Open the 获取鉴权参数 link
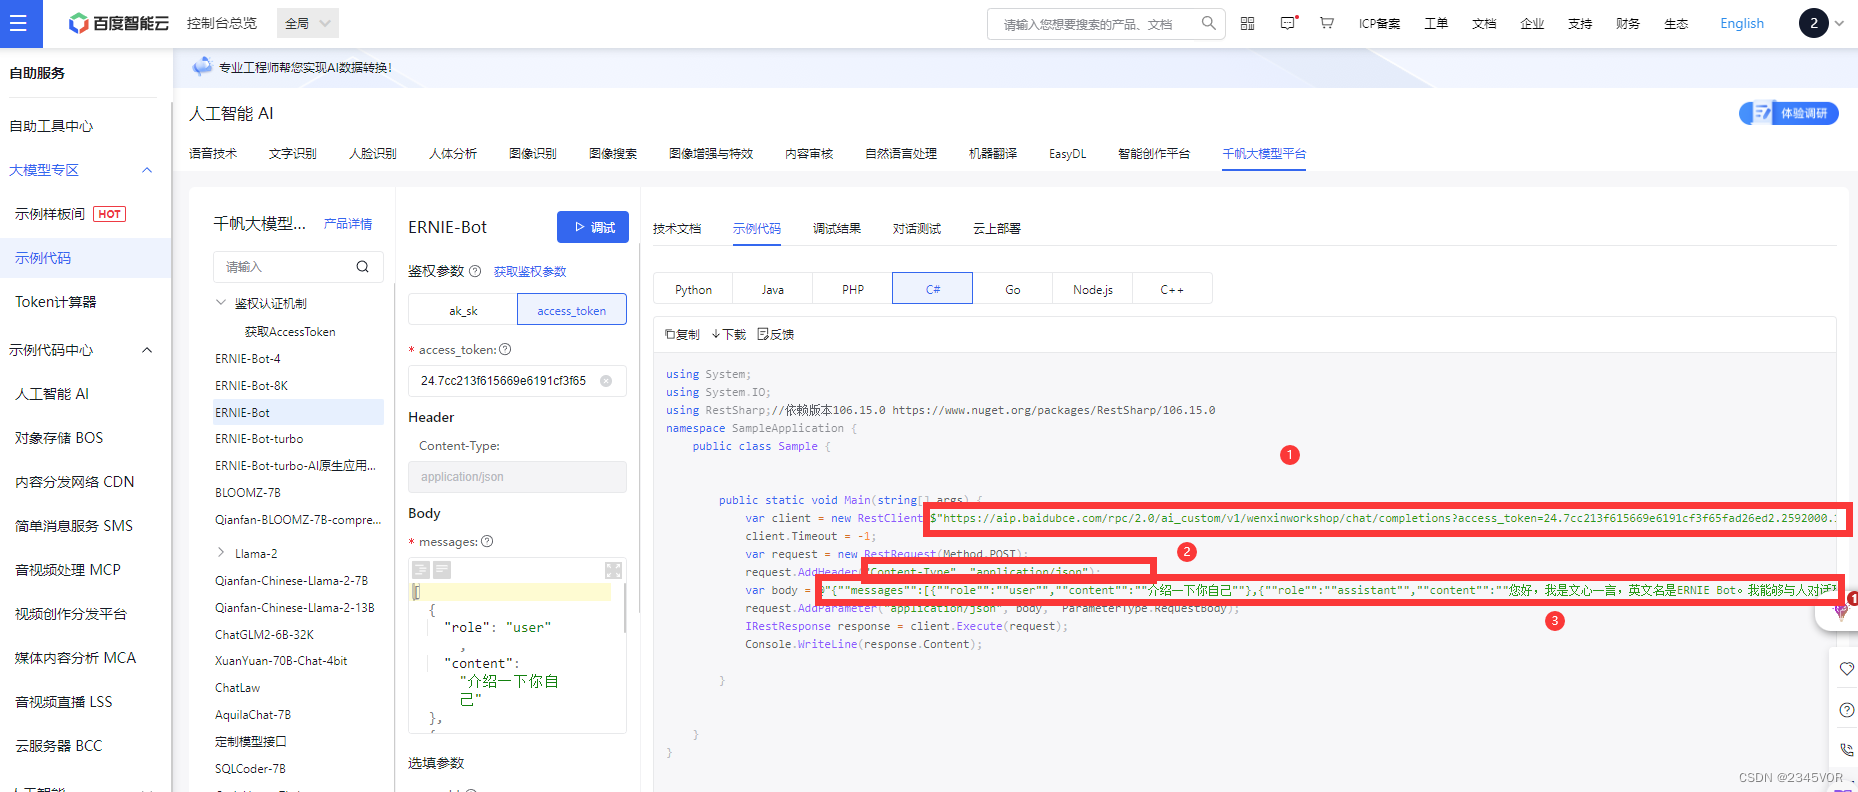 (530, 271)
